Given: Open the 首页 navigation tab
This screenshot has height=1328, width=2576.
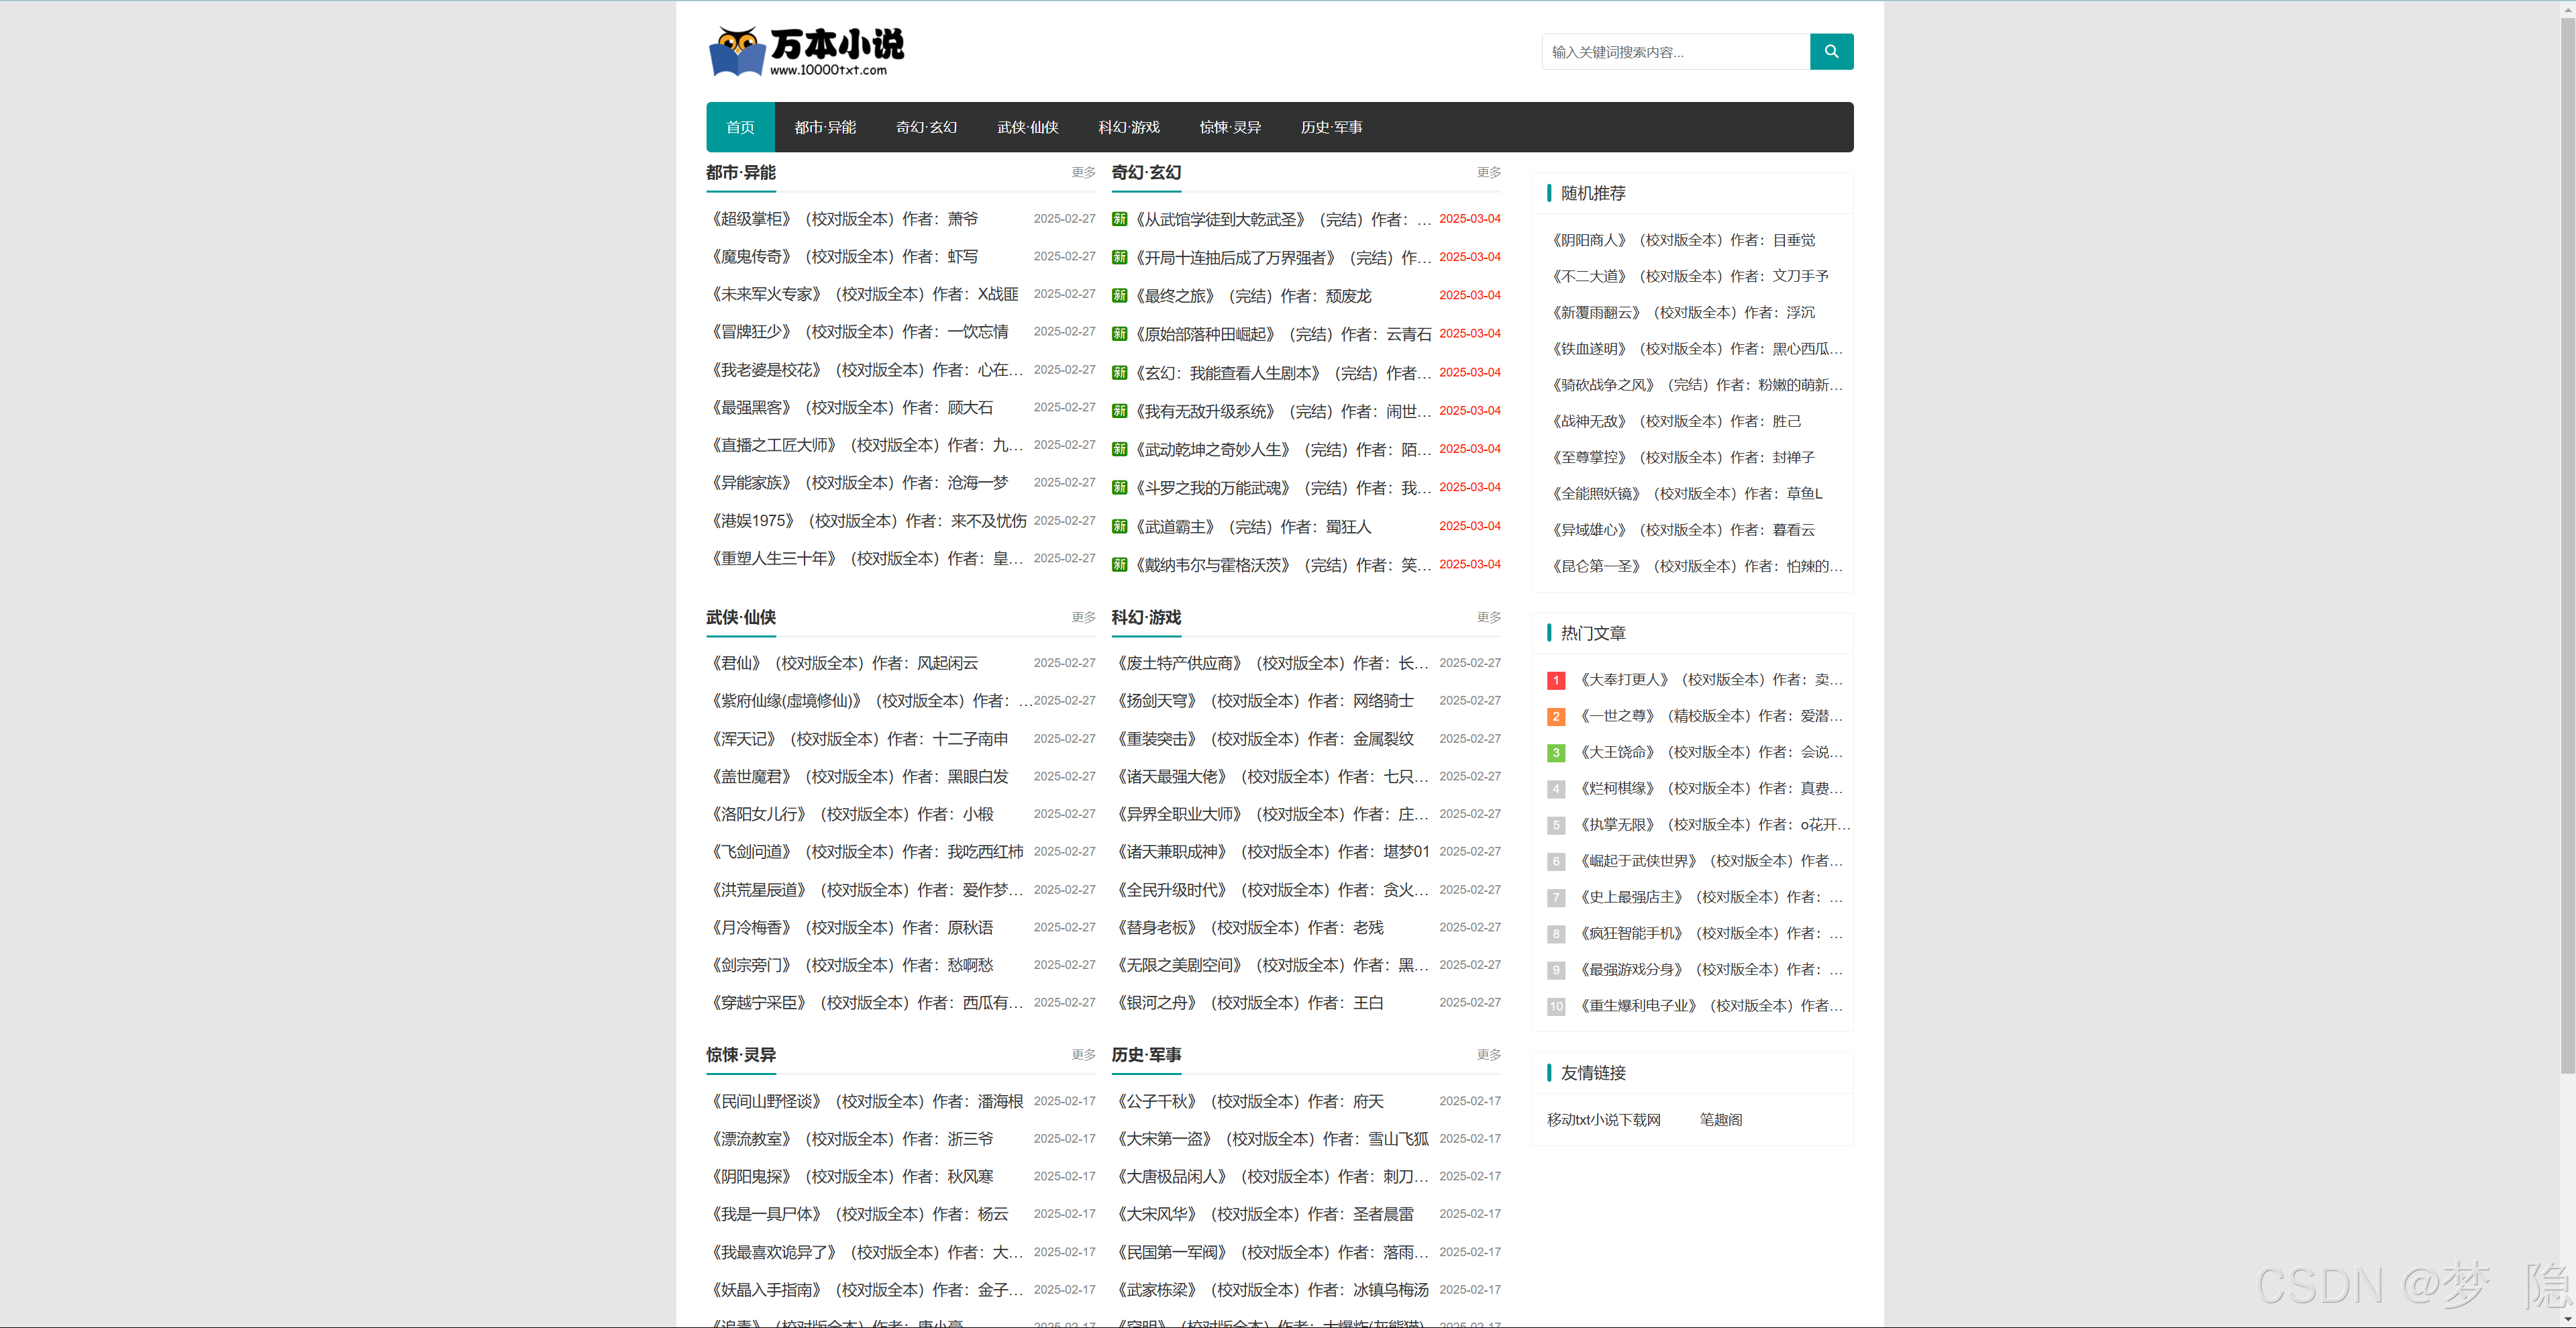Looking at the screenshot, I should click(740, 127).
